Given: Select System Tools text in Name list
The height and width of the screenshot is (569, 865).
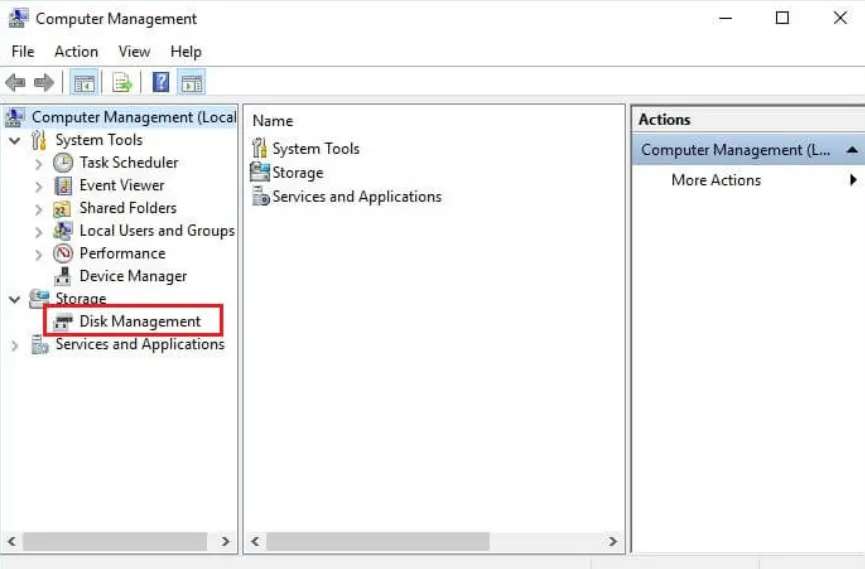Looking at the screenshot, I should pos(316,148).
